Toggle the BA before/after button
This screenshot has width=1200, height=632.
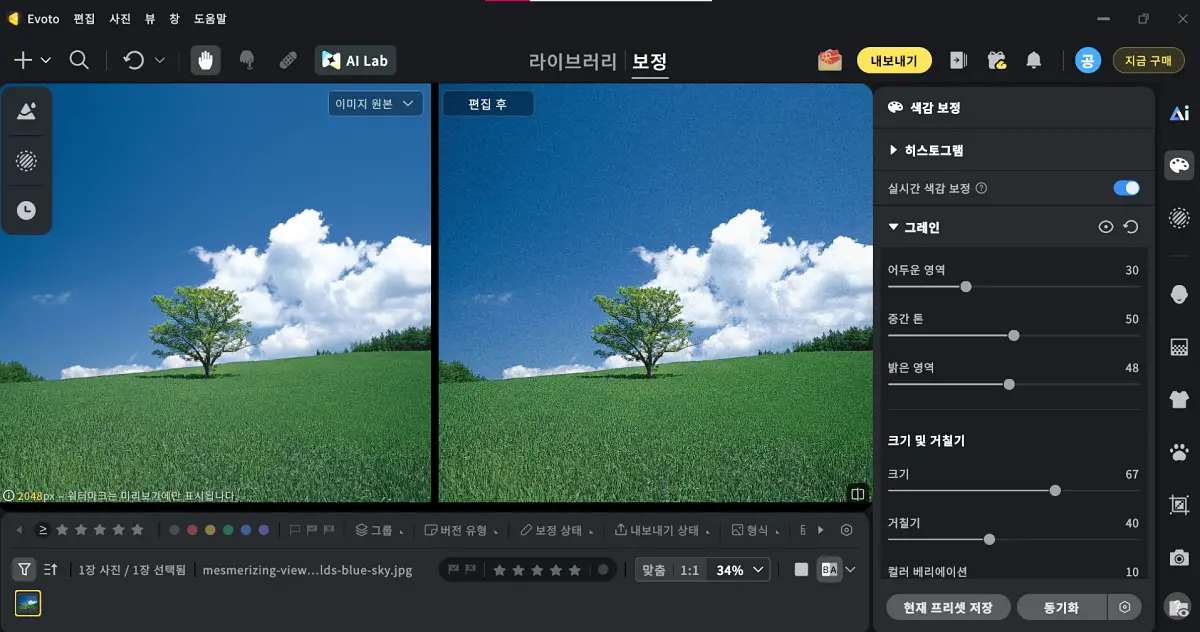(829, 570)
